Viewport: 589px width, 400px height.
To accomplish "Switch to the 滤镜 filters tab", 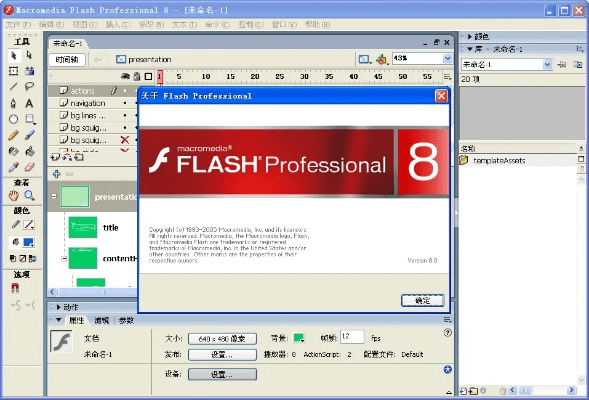I will click(101, 320).
